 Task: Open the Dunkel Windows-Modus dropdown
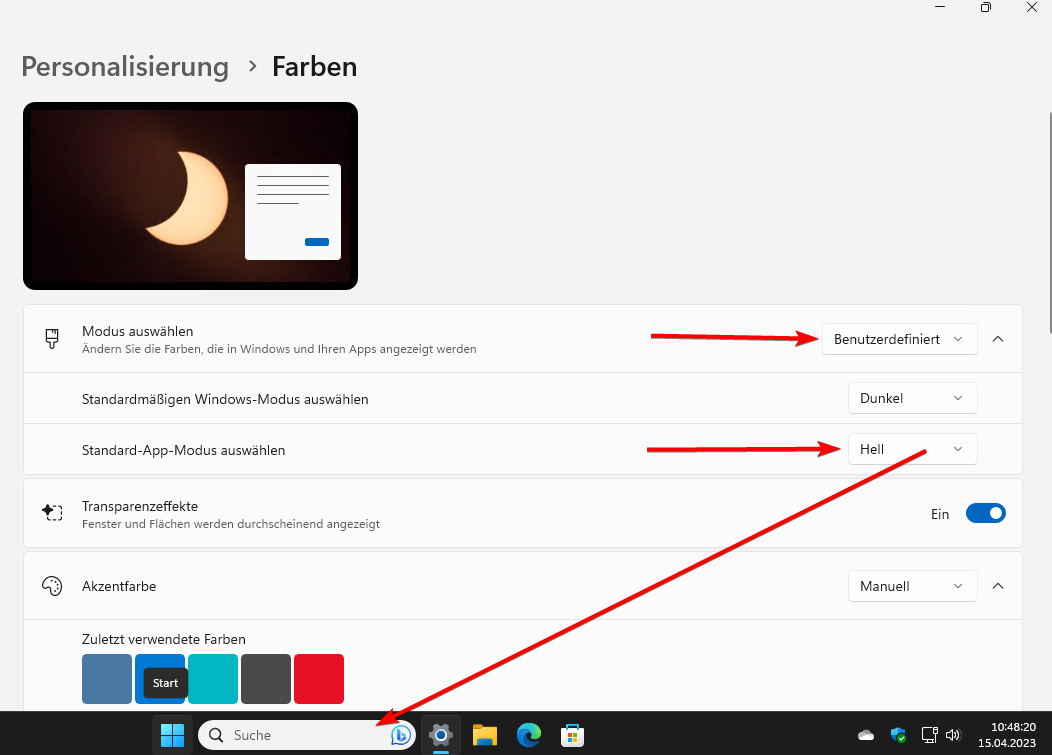tap(912, 398)
